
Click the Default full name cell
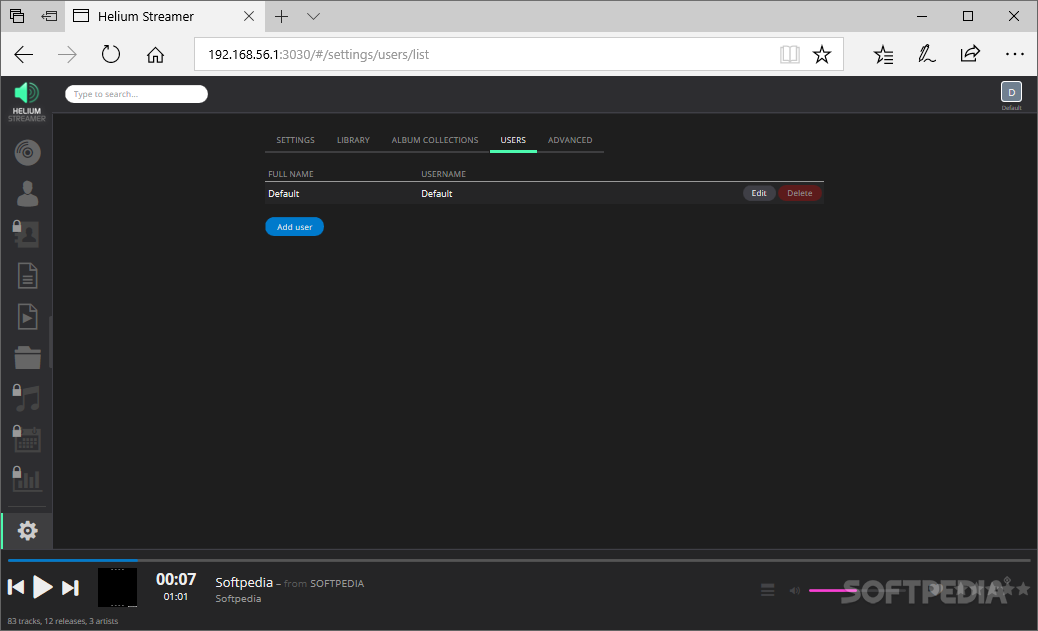click(283, 193)
